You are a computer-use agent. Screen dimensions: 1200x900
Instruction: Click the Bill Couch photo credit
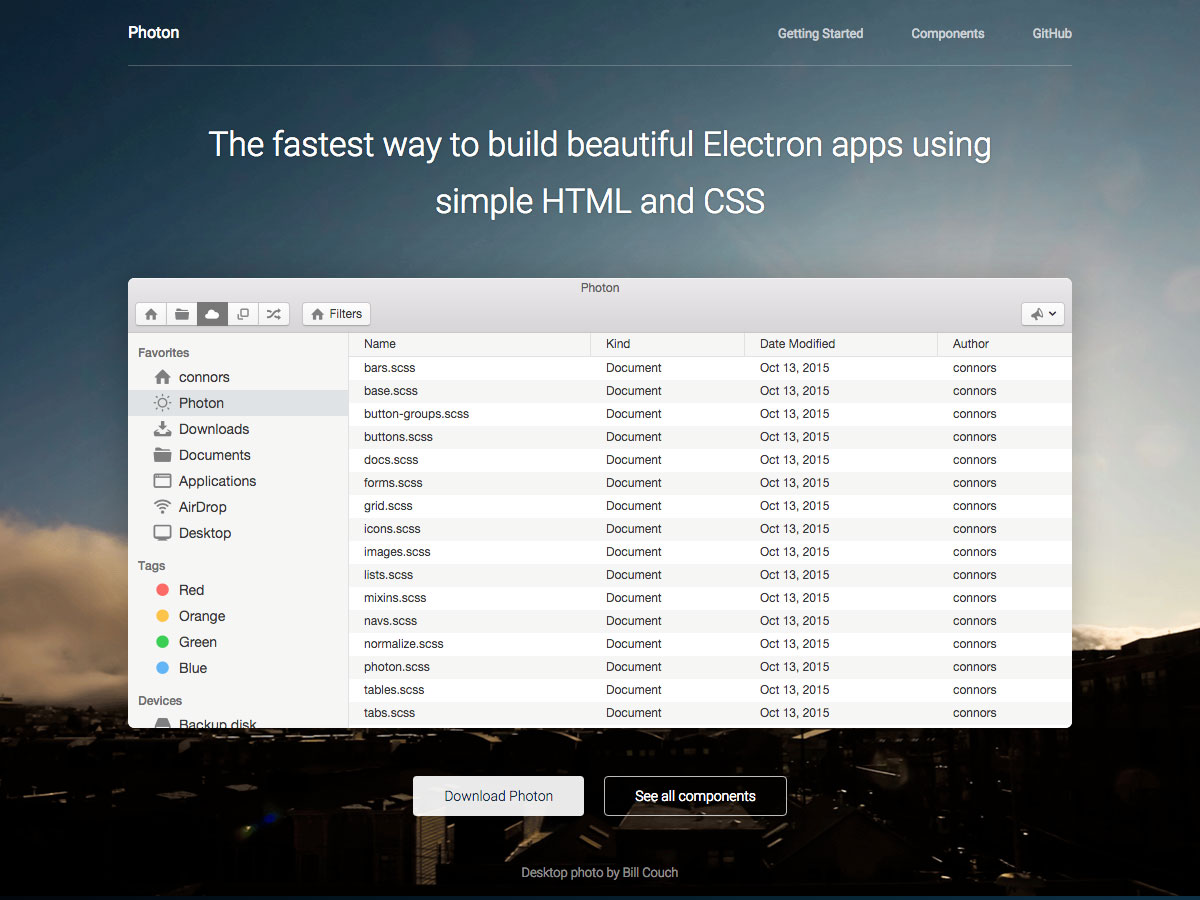pos(650,873)
